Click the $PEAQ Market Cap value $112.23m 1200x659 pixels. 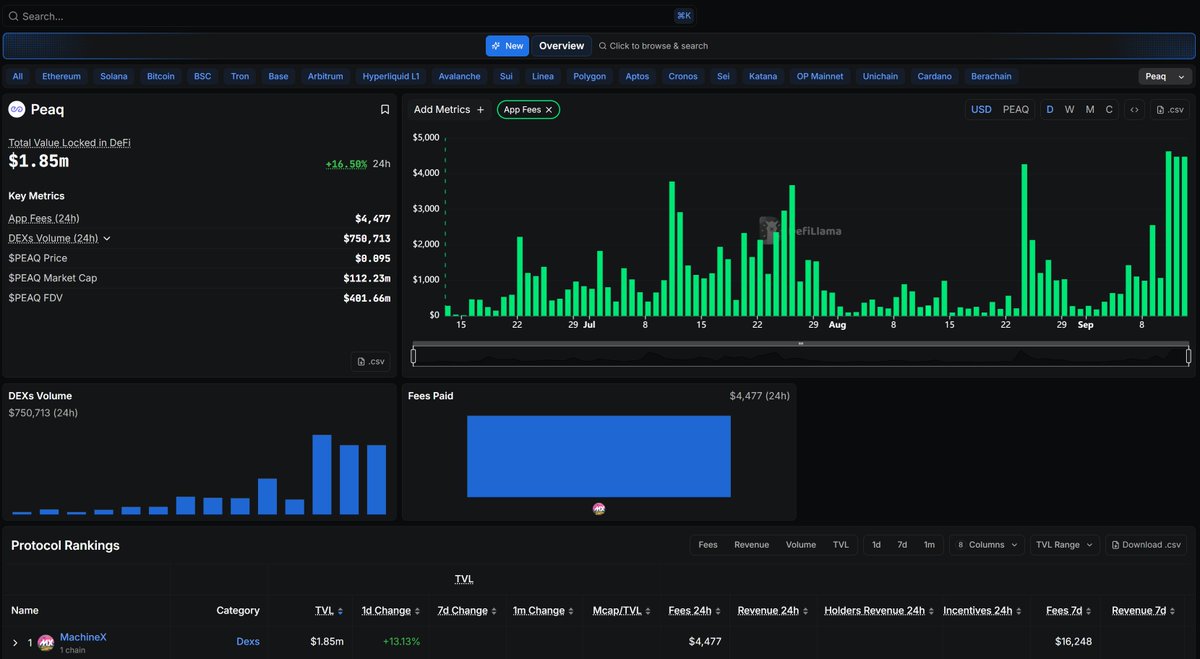tap(367, 278)
